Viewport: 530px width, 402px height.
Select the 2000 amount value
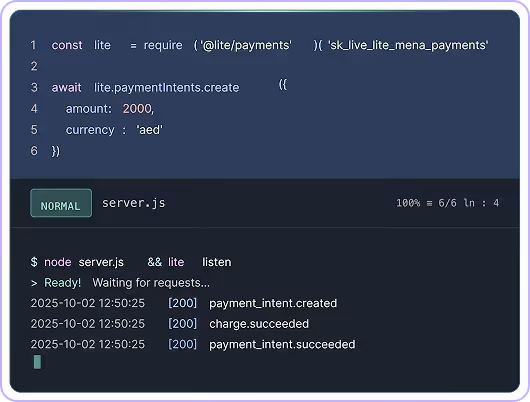[137, 109]
